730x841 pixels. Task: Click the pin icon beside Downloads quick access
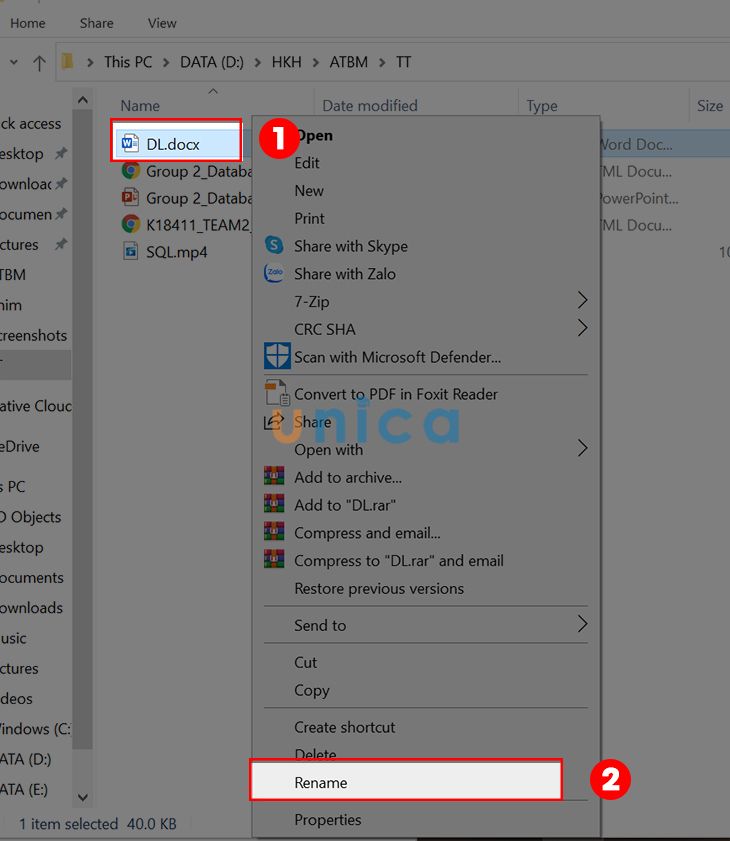point(62,183)
